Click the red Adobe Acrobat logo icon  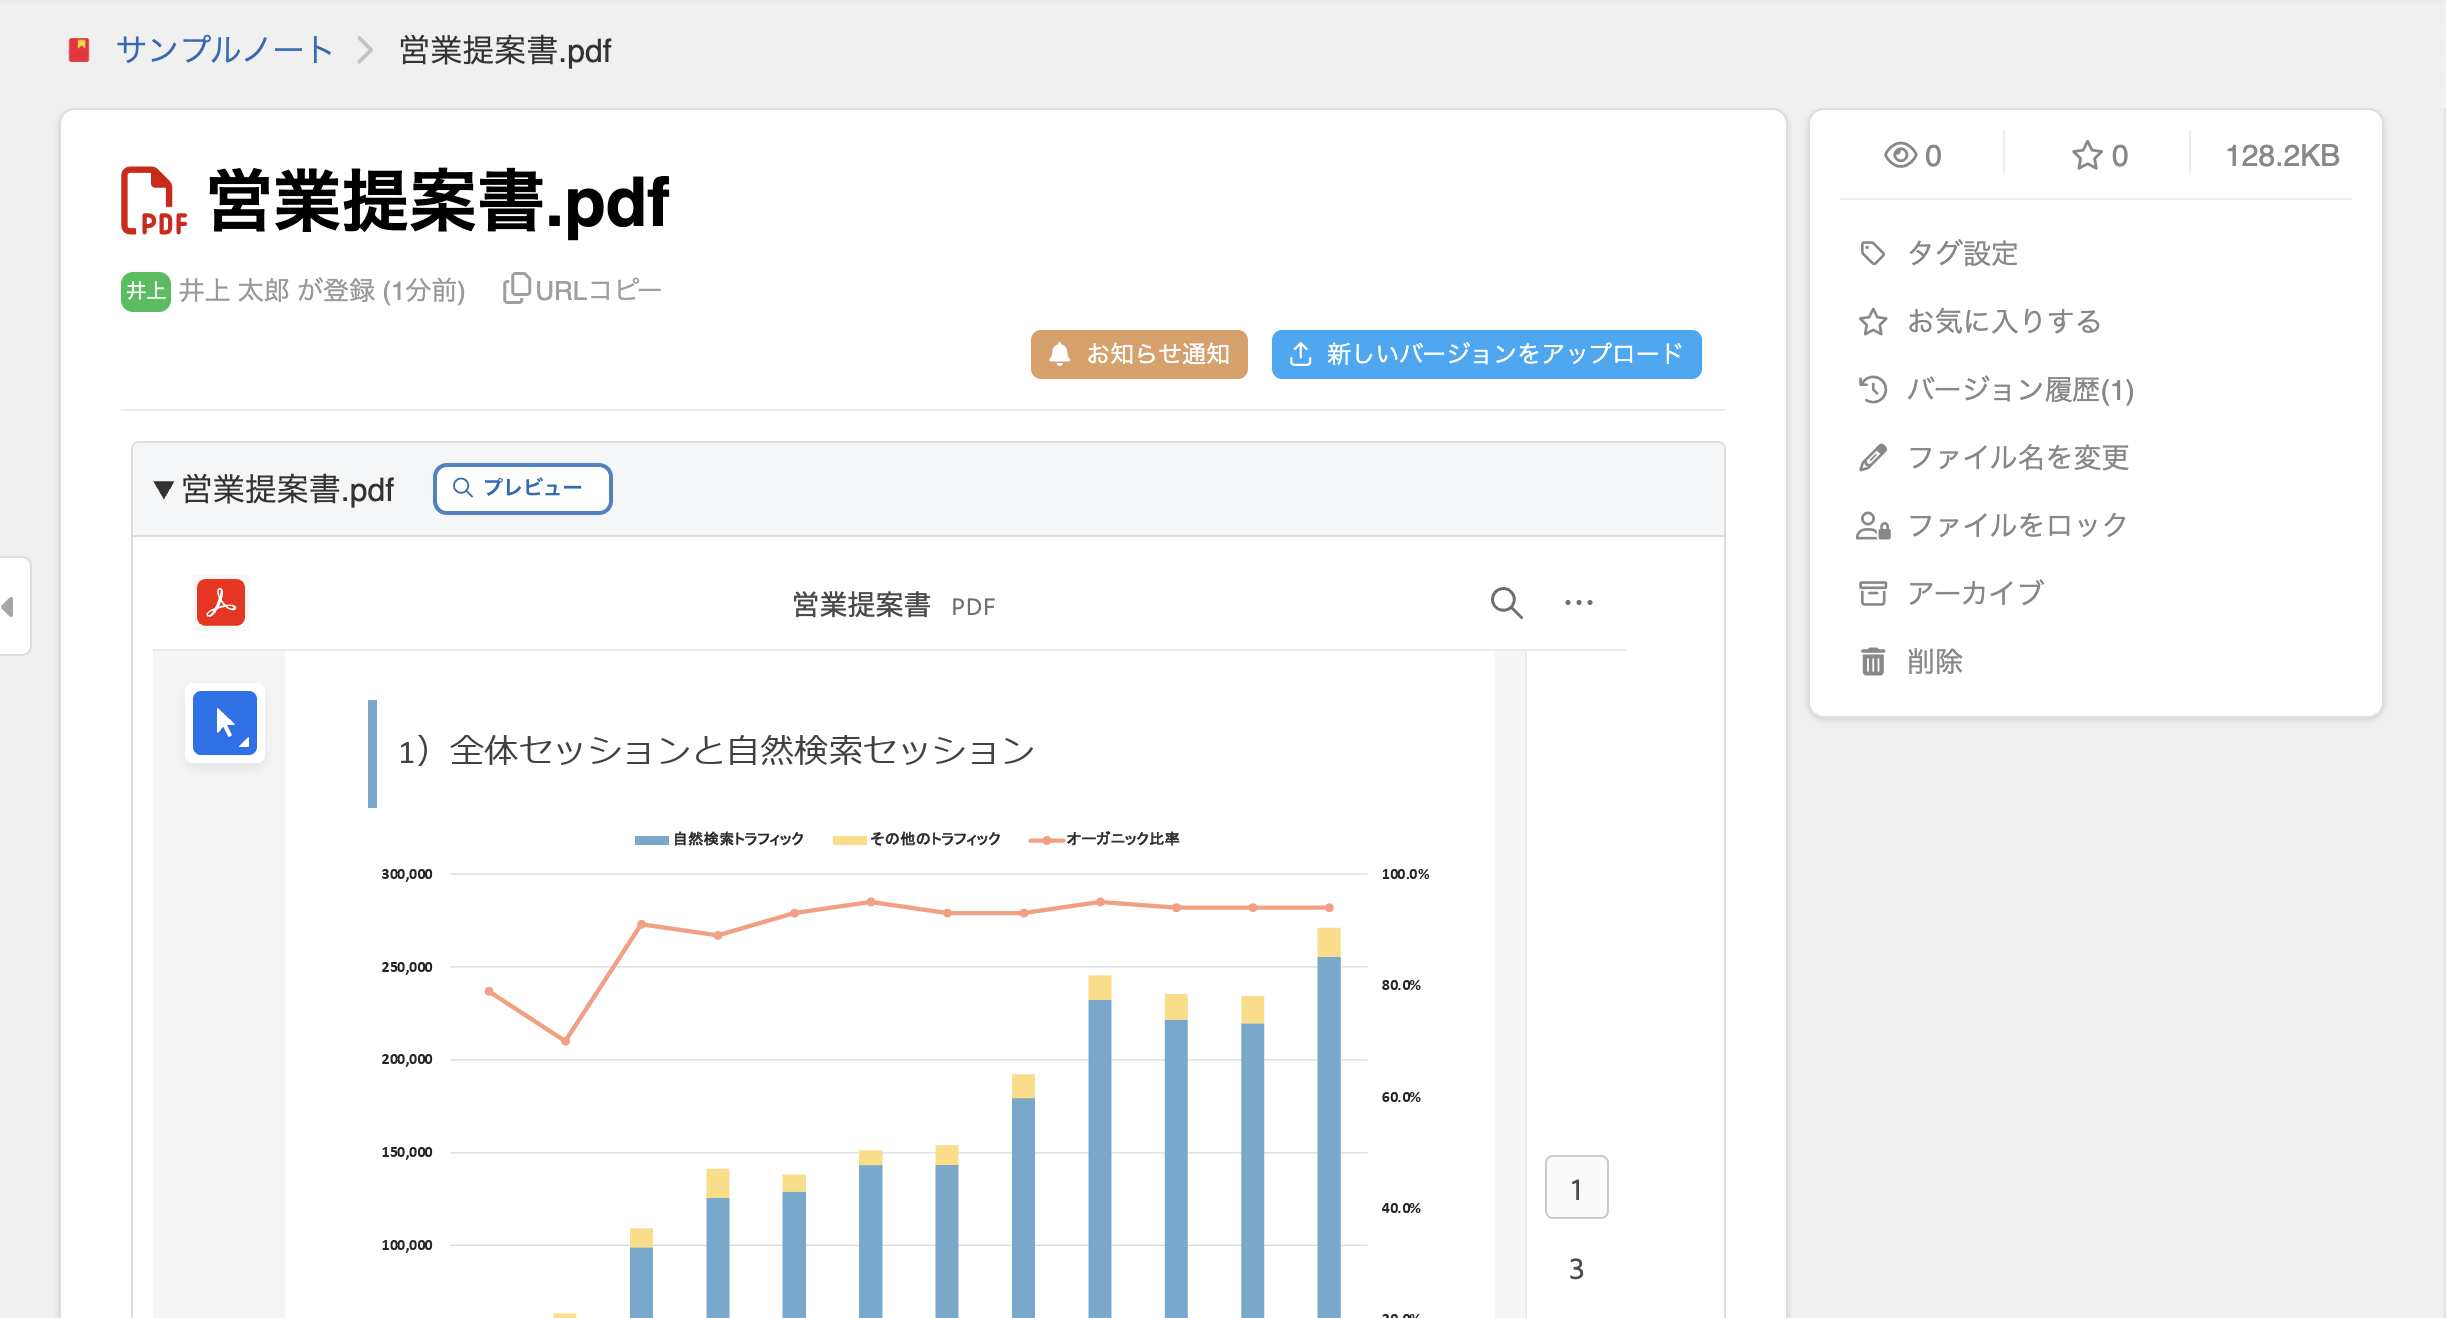221,603
